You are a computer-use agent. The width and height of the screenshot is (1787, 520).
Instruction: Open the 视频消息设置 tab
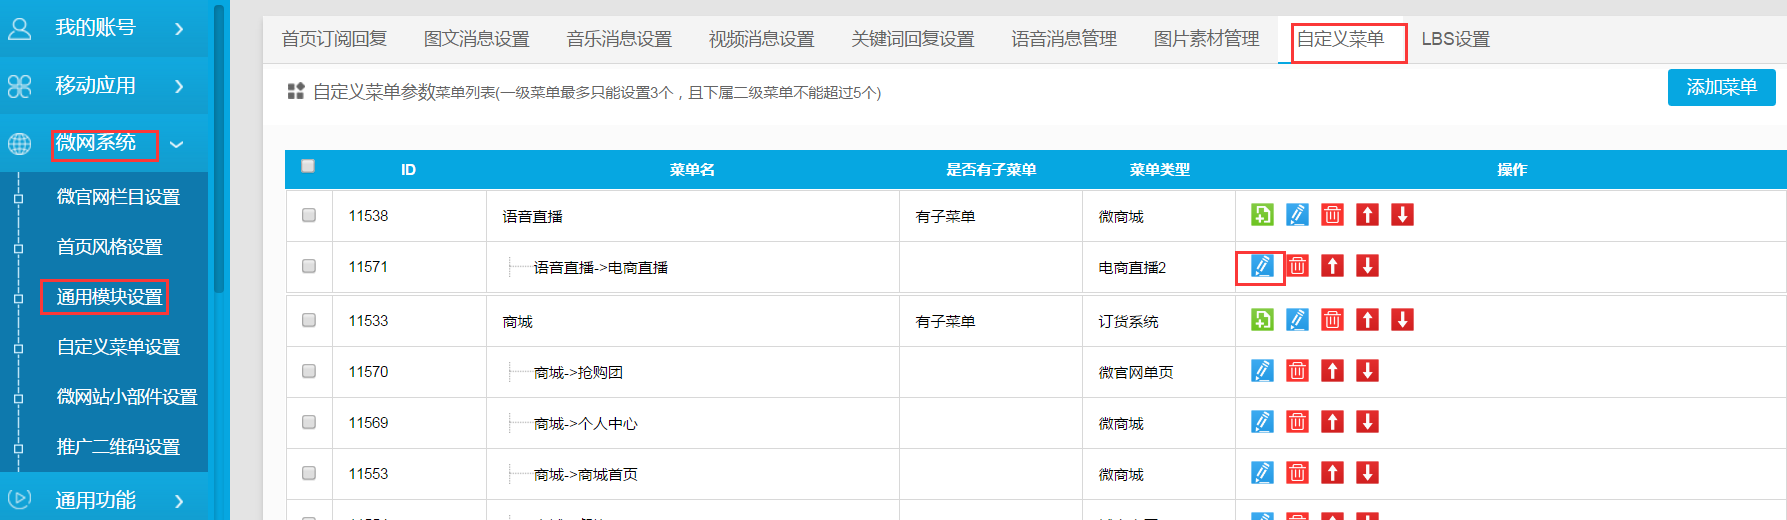pyautogui.click(x=762, y=39)
